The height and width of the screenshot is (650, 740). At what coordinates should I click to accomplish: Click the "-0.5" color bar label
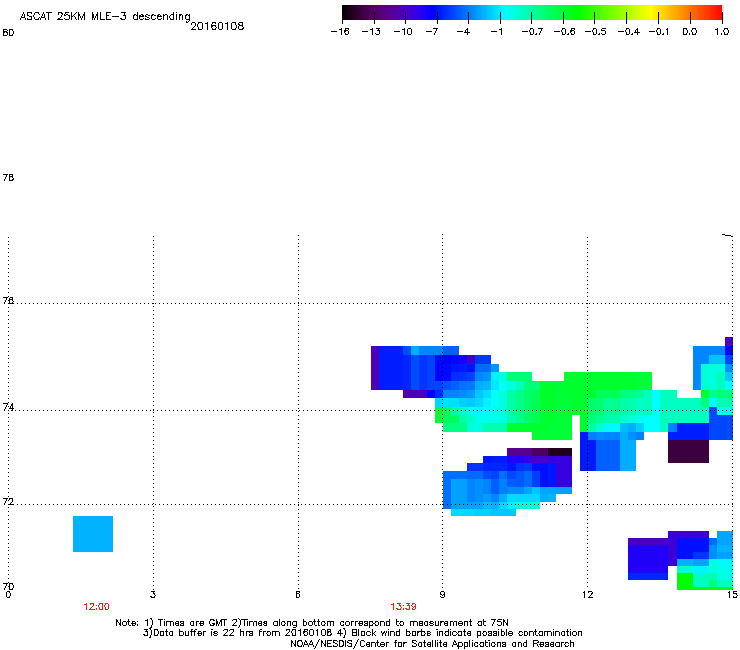point(596,32)
